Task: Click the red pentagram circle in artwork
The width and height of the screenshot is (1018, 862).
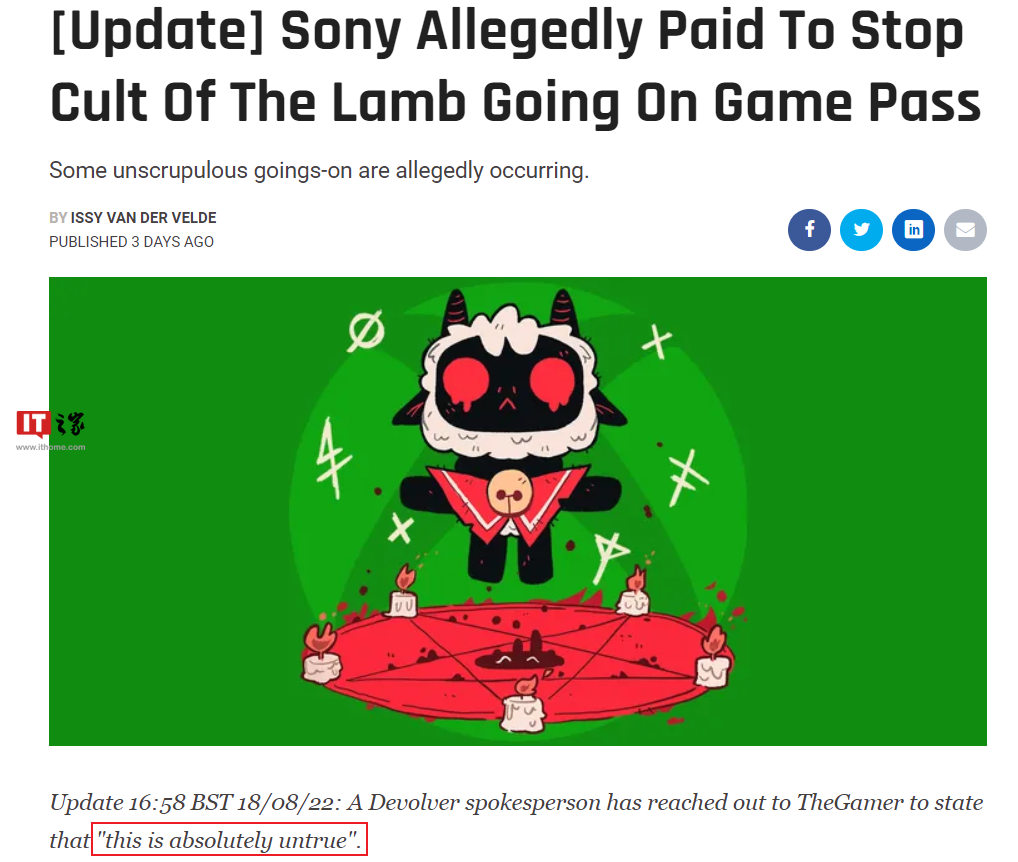Action: coord(516,661)
